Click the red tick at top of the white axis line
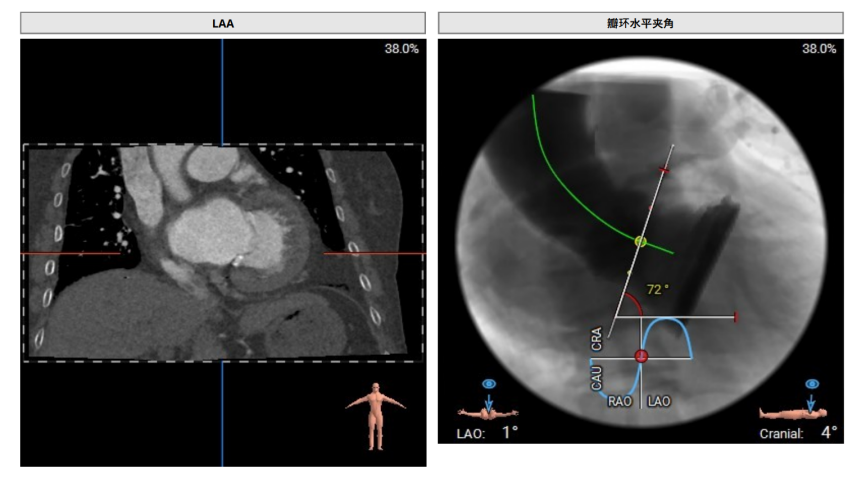Viewport: 866px width, 478px height. point(664,171)
